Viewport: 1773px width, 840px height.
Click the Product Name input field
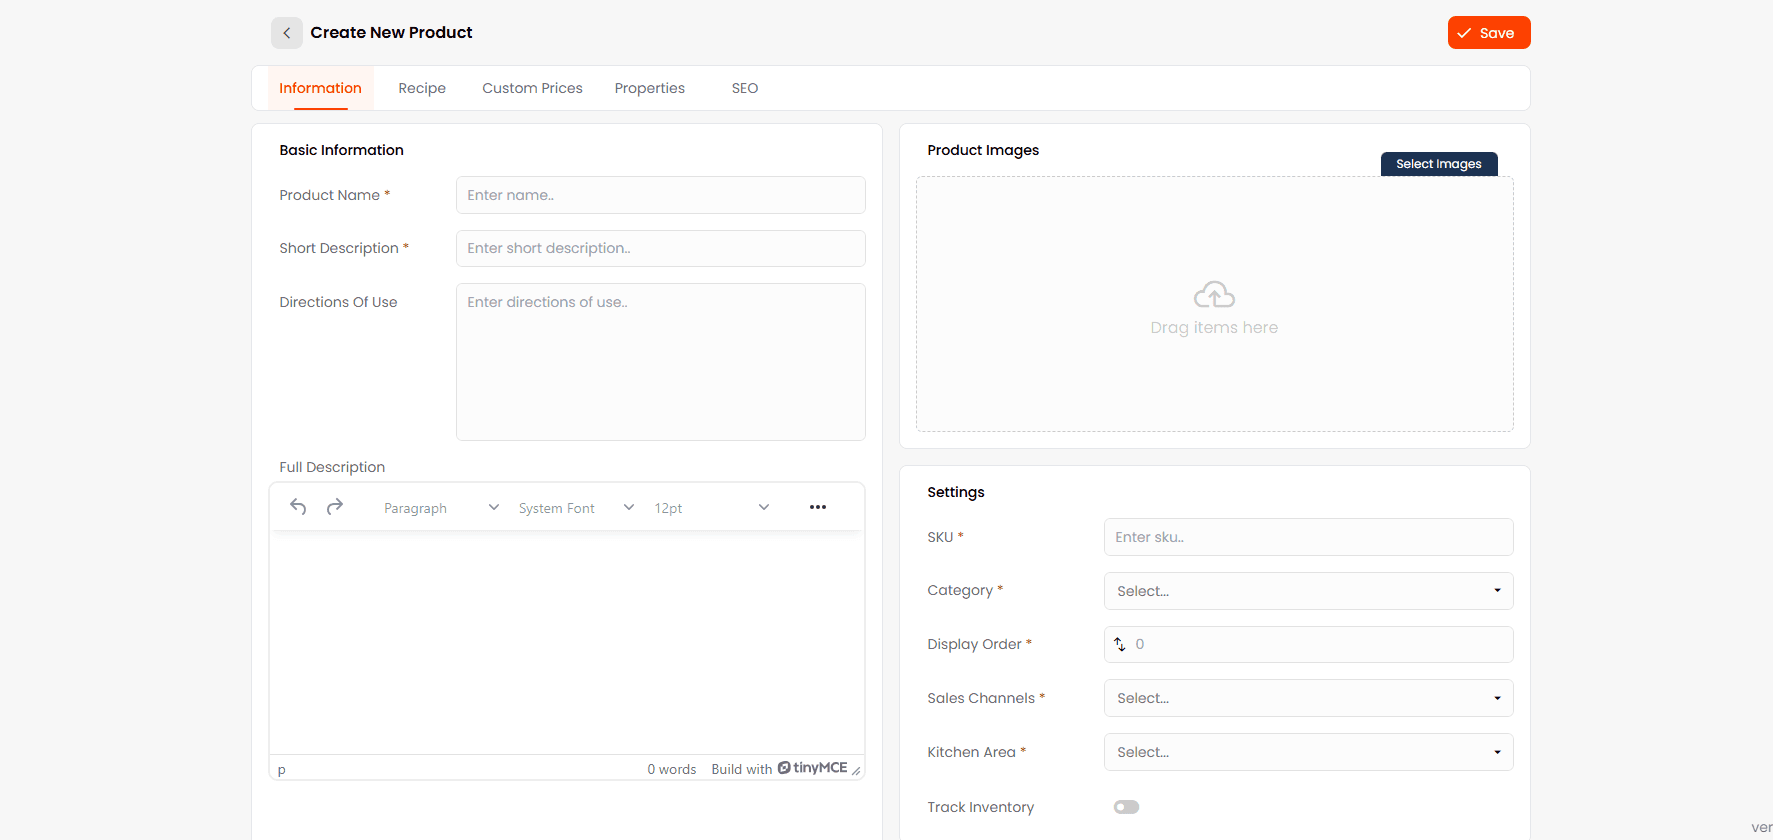coord(660,195)
